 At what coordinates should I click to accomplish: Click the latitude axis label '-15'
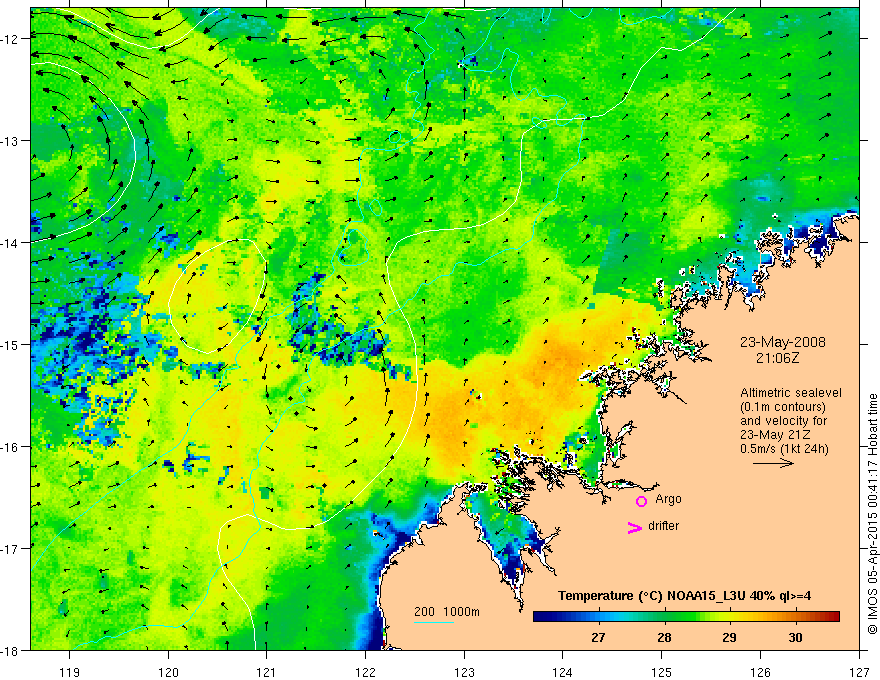[11, 344]
